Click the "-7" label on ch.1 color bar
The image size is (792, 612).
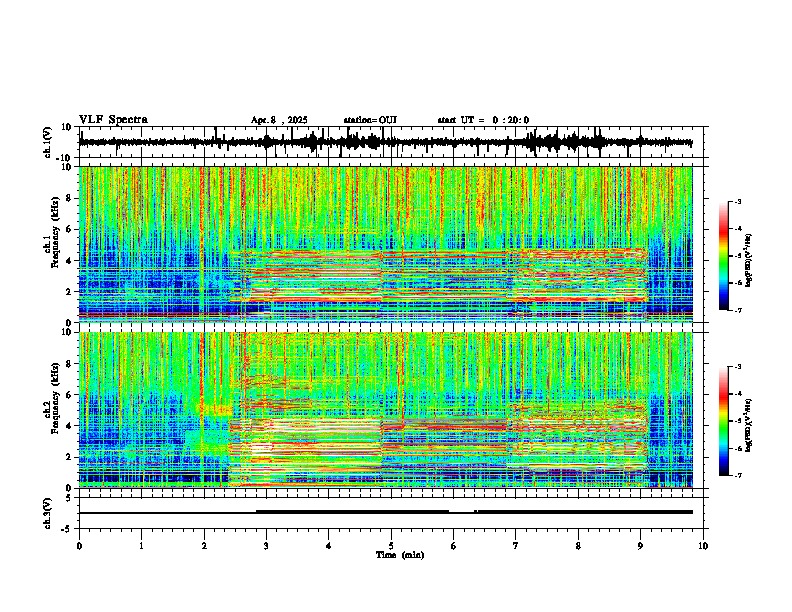pos(738,310)
